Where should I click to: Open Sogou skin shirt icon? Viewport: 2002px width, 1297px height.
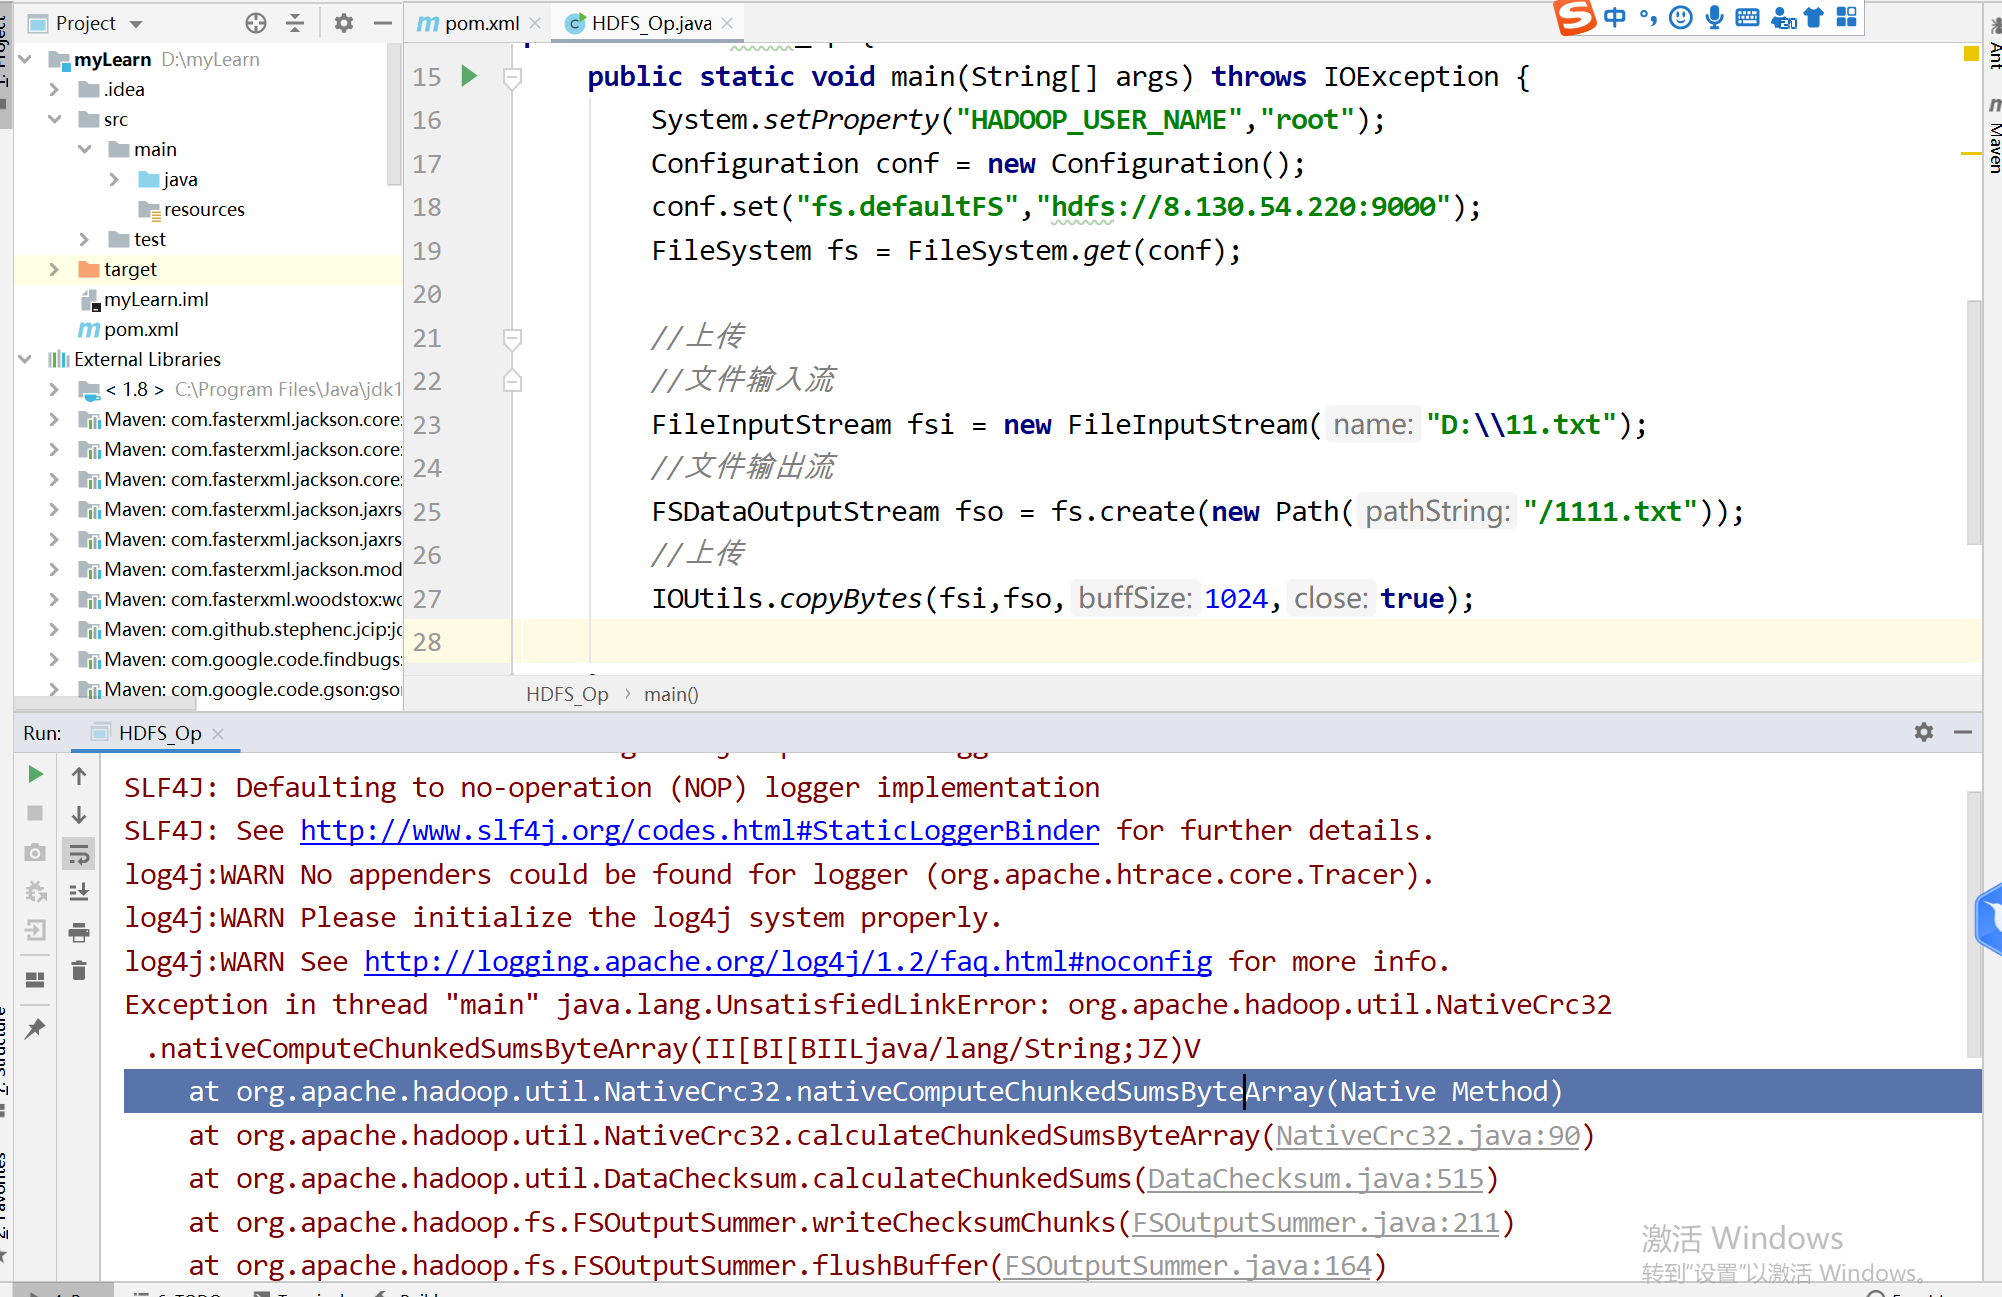click(x=1814, y=17)
